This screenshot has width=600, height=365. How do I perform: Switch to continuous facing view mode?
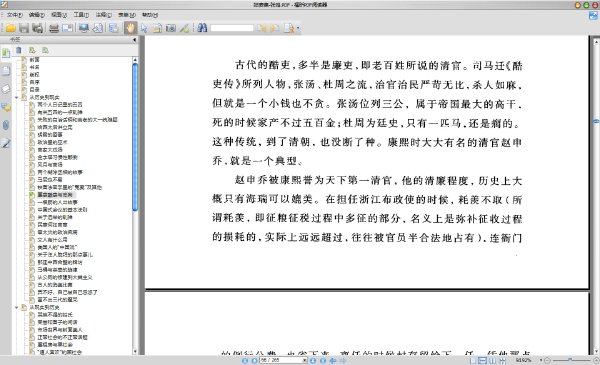[502, 360]
